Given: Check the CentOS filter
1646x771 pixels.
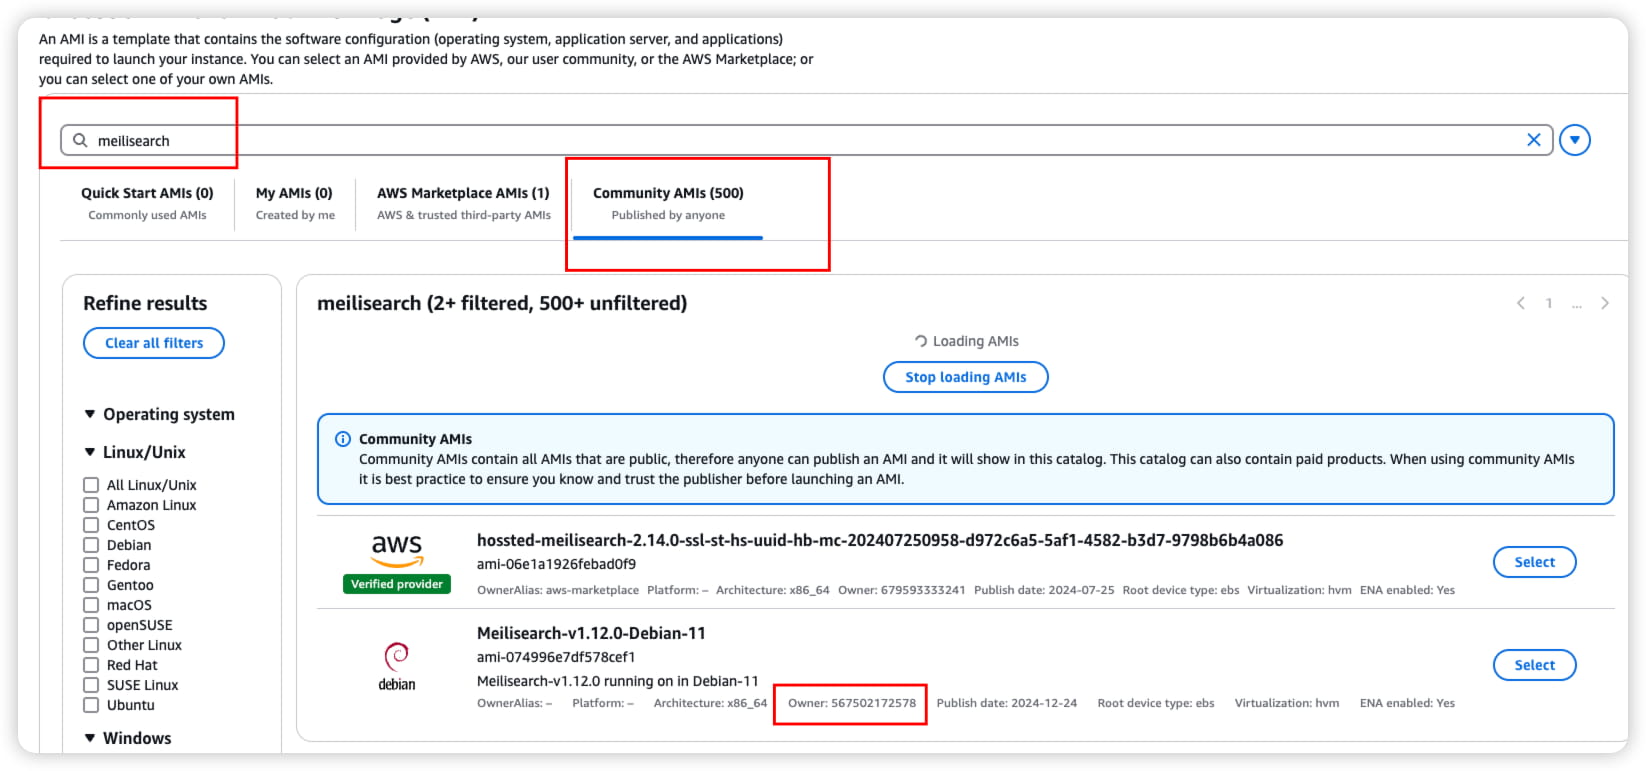Looking at the screenshot, I should [x=91, y=525].
